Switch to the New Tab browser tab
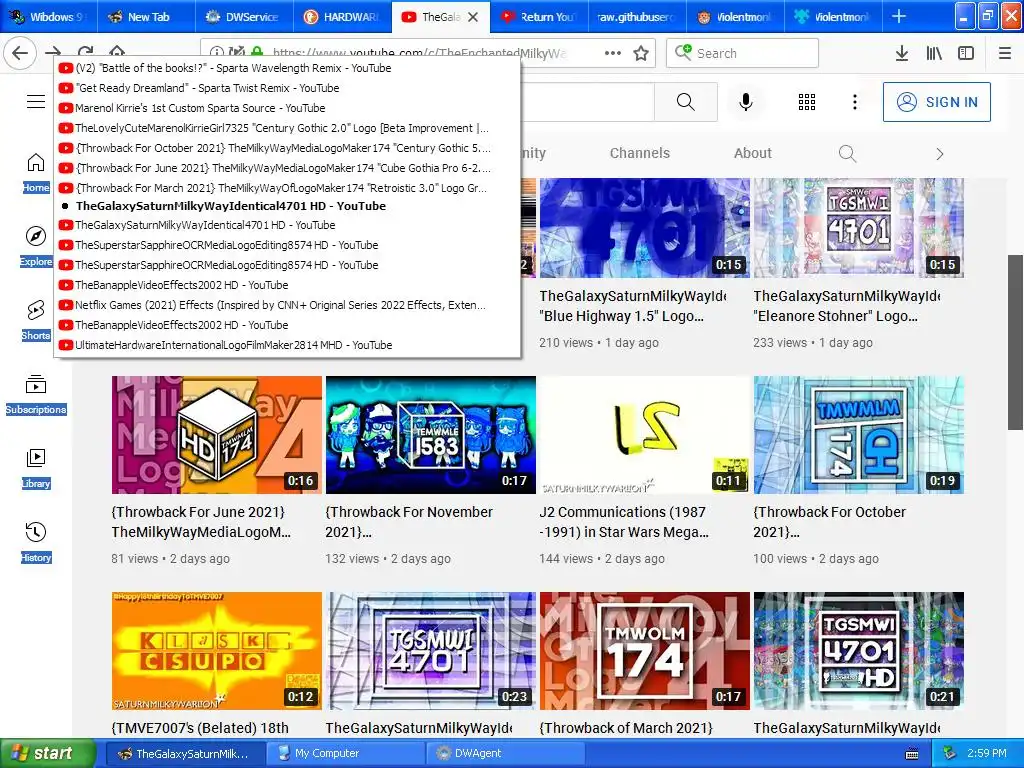Image resolution: width=1024 pixels, height=768 pixels. click(146, 17)
